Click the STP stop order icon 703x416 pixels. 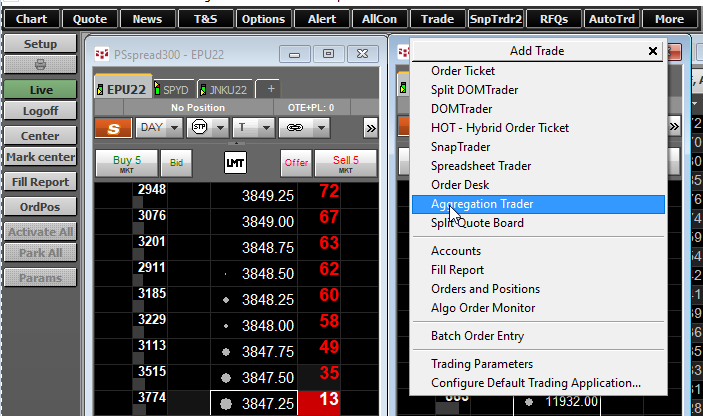198,128
